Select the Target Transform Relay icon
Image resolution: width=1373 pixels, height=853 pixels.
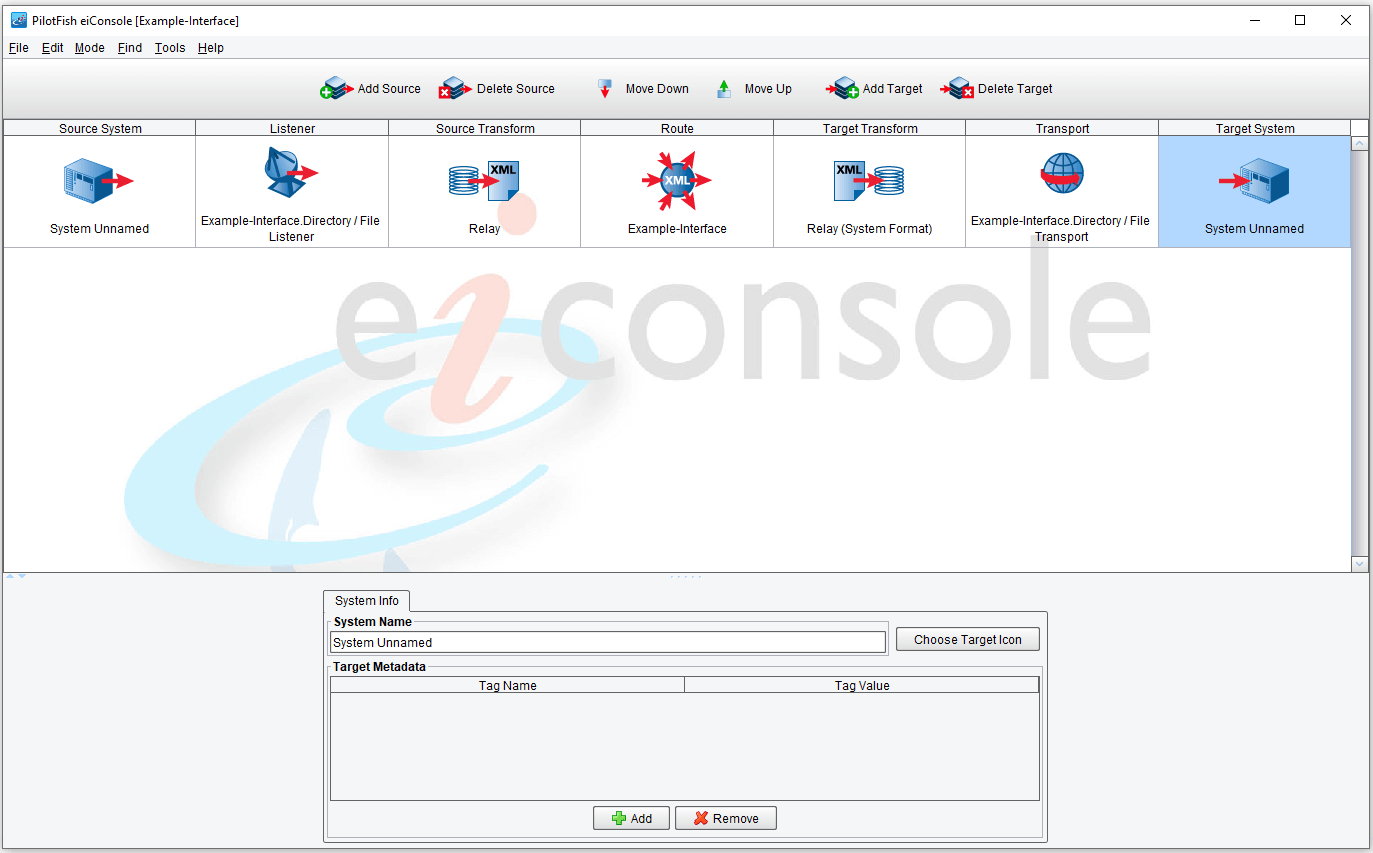point(869,180)
